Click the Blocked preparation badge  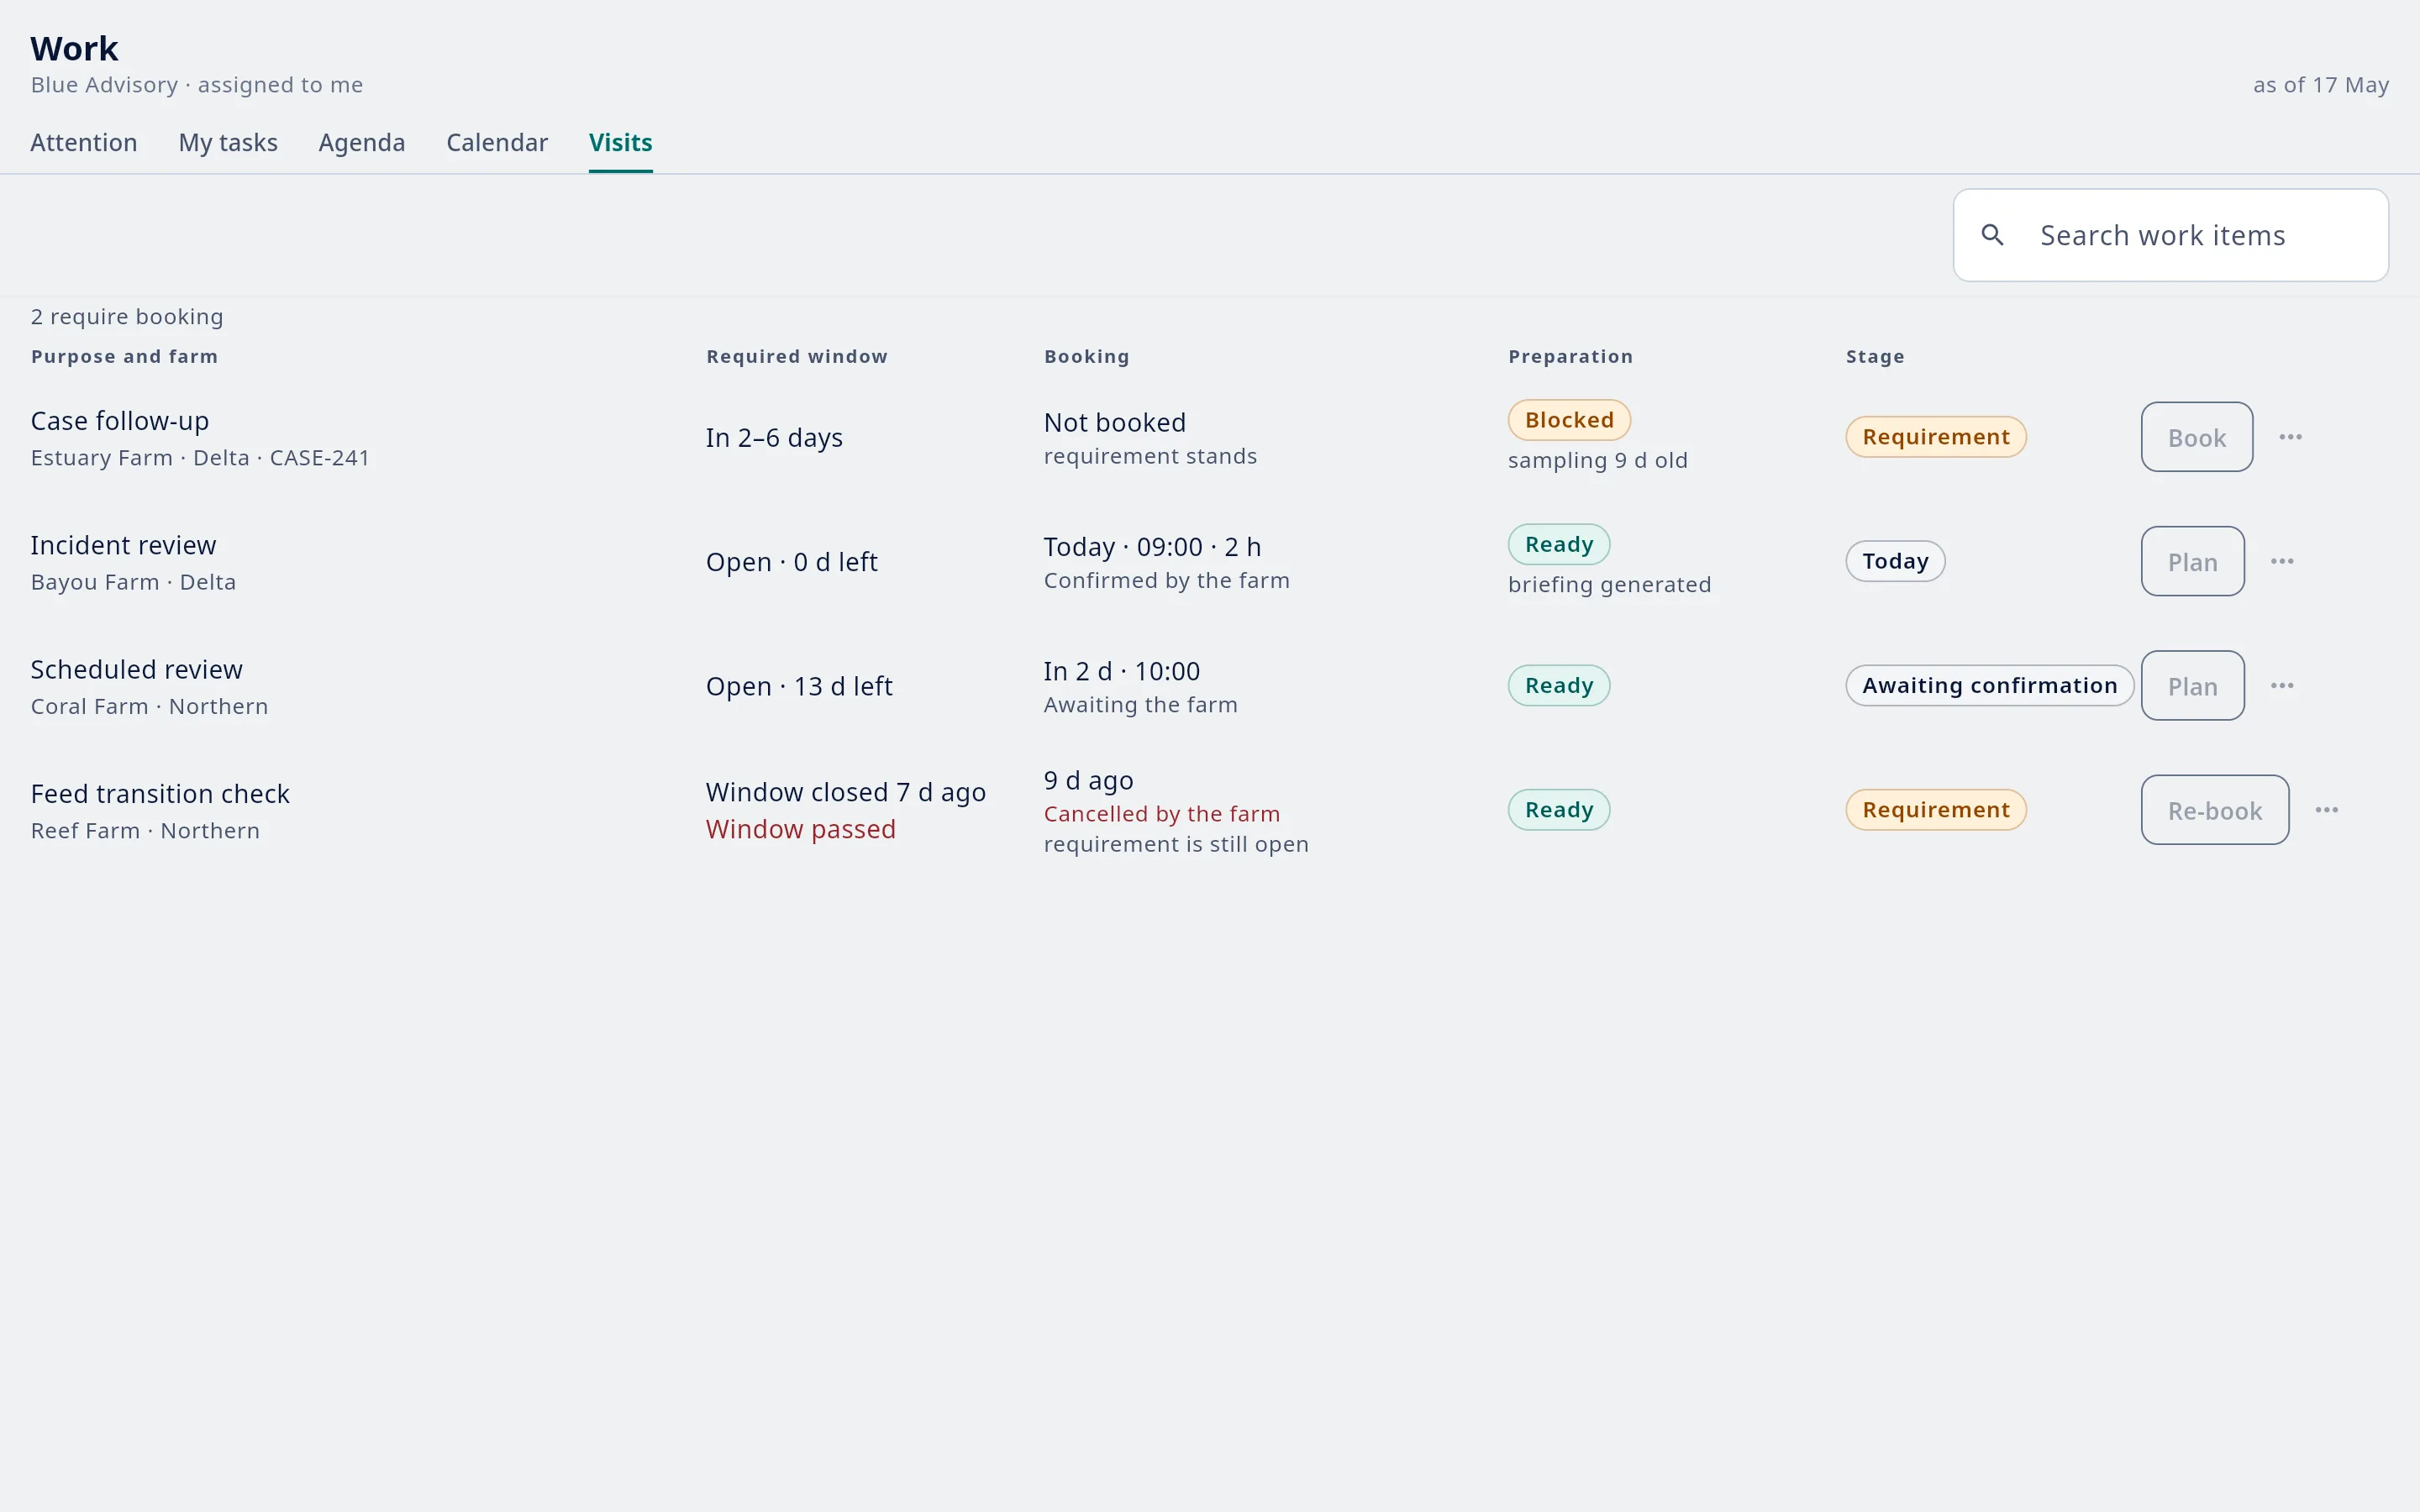pyautogui.click(x=1569, y=420)
